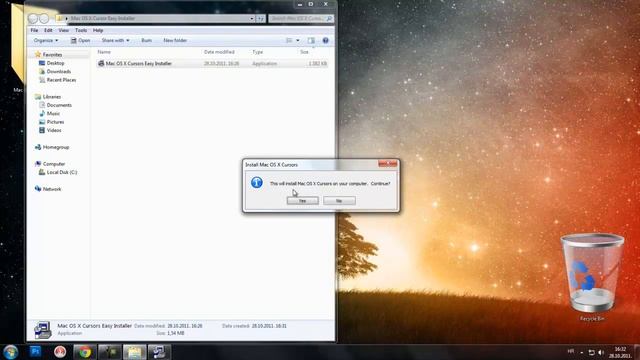Click the Open toolbar button
640x360 pixels.
point(80,40)
